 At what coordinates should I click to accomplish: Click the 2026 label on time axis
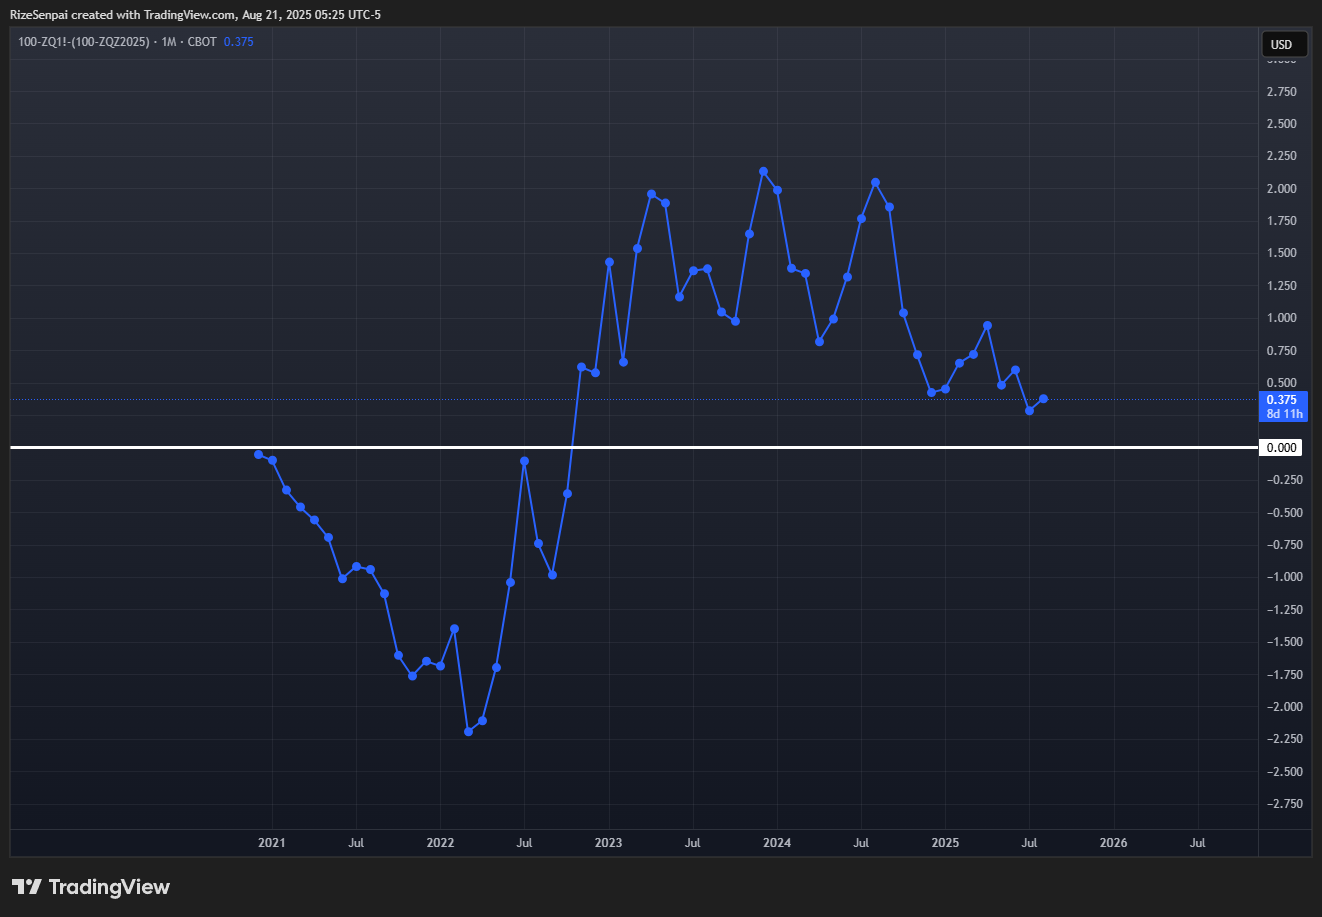(1113, 843)
